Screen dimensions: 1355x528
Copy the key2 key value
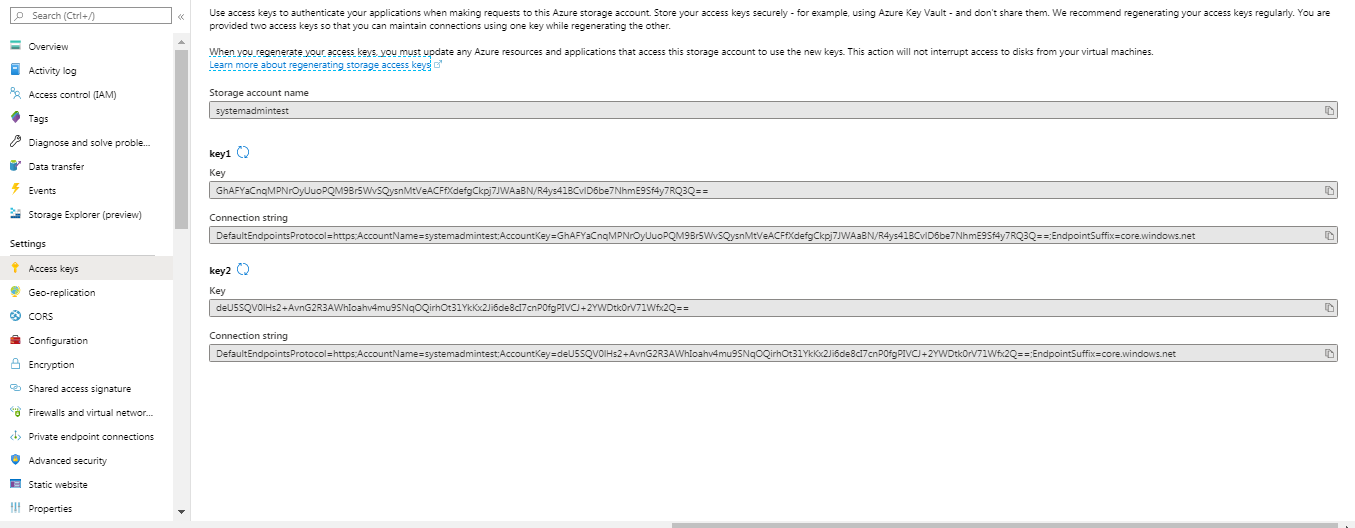click(1329, 308)
